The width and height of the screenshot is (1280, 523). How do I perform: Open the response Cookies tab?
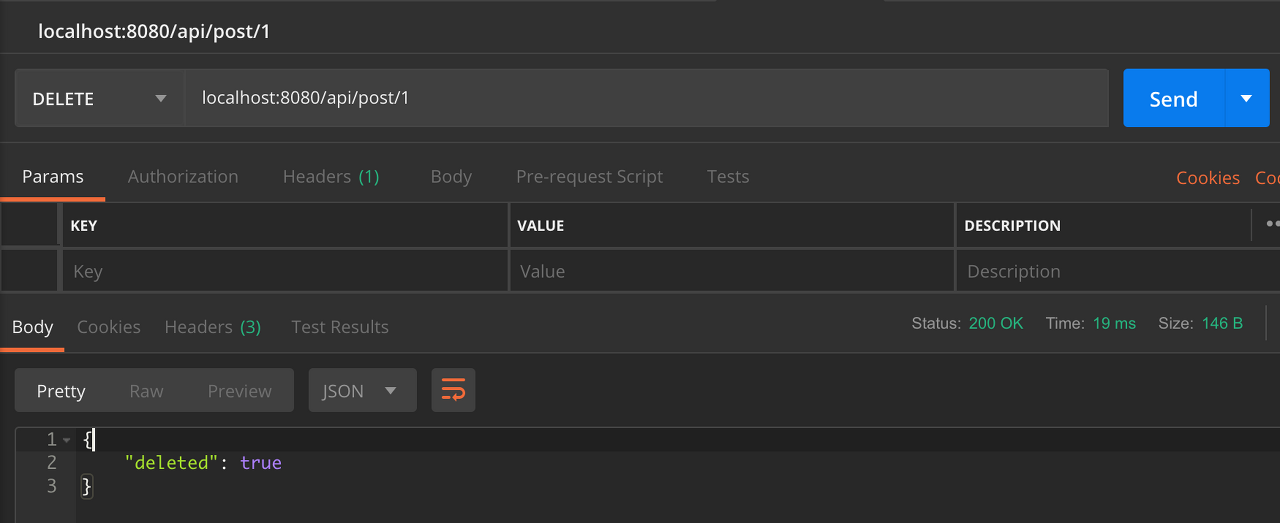tap(109, 327)
